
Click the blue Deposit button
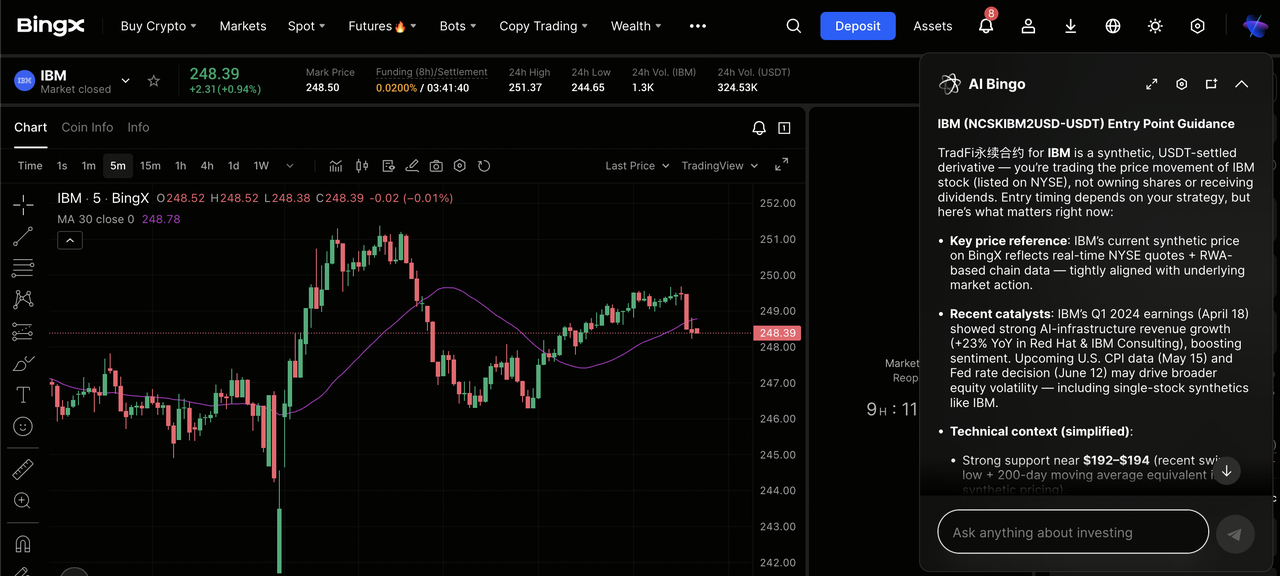coord(857,26)
